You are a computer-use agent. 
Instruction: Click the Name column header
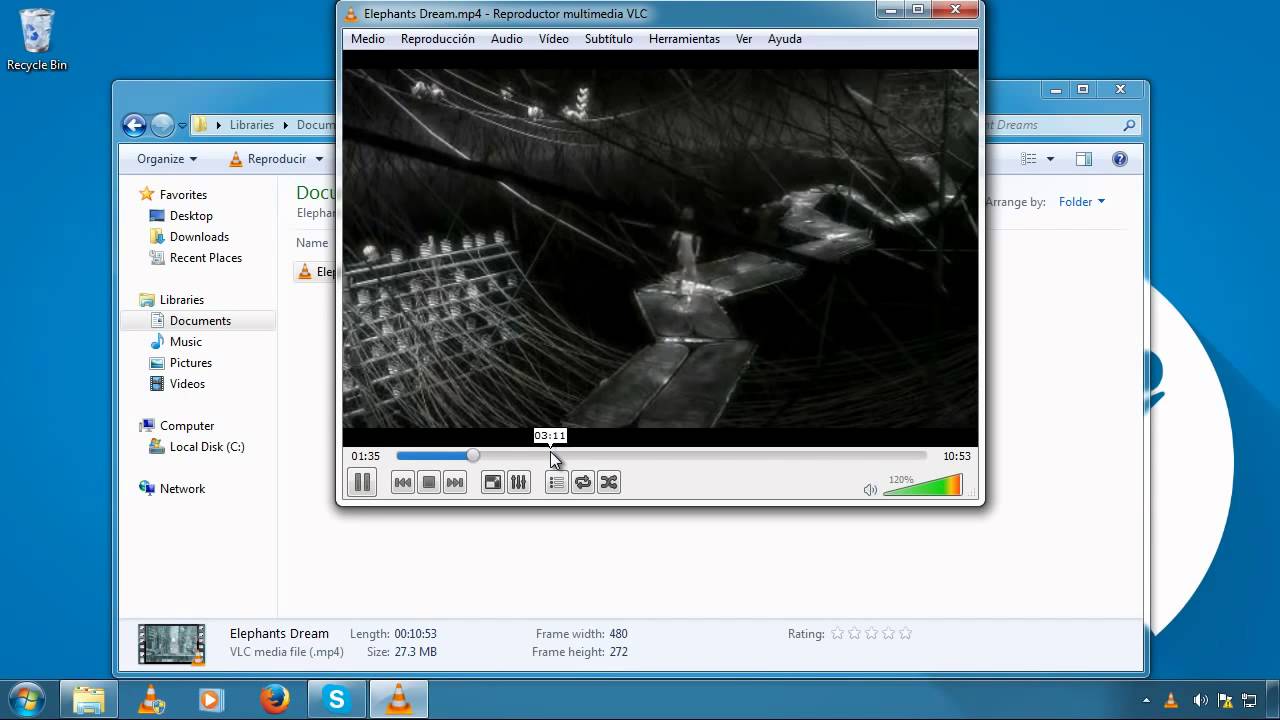[x=312, y=243]
